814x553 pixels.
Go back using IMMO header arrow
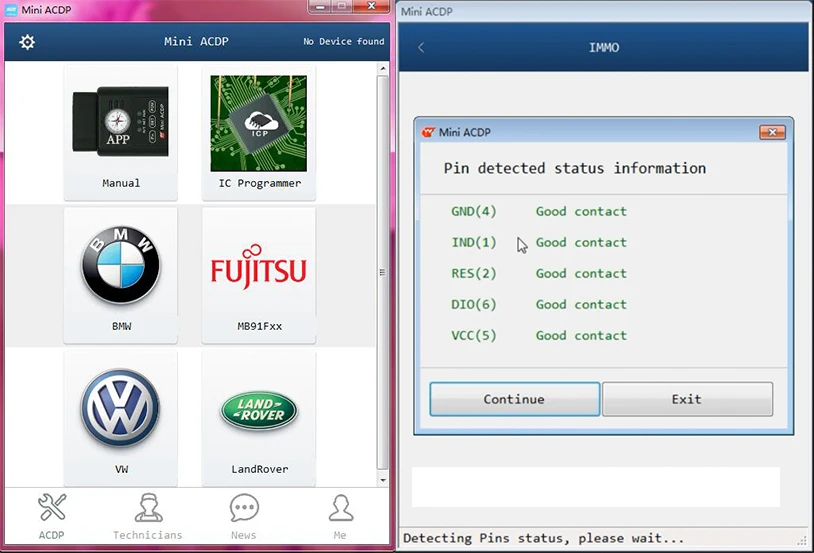coord(421,48)
